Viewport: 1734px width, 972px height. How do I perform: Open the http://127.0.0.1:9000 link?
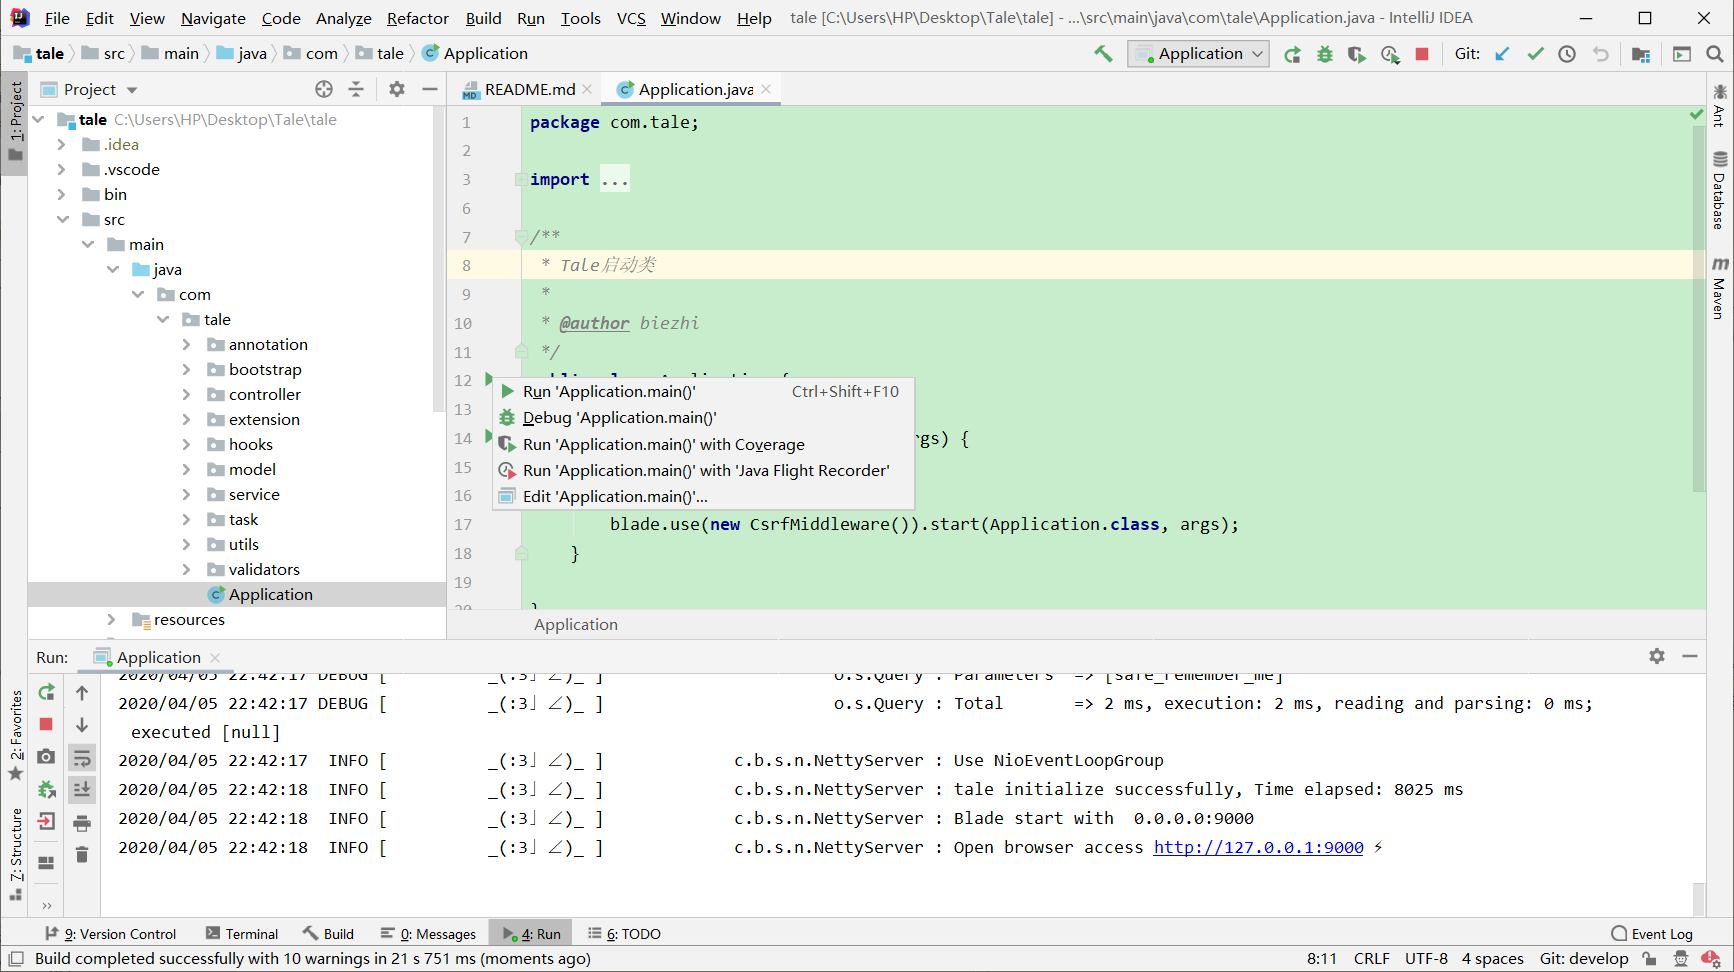pos(1258,847)
